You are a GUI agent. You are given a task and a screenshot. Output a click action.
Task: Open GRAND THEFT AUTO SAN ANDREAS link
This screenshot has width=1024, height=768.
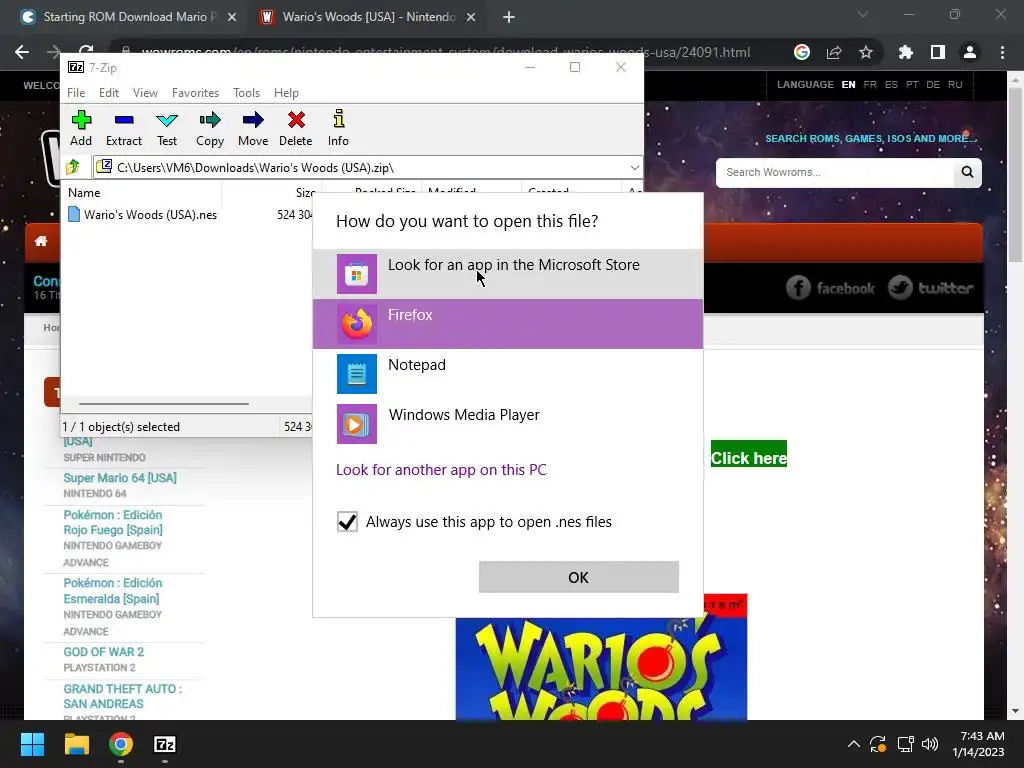coord(123,696)
